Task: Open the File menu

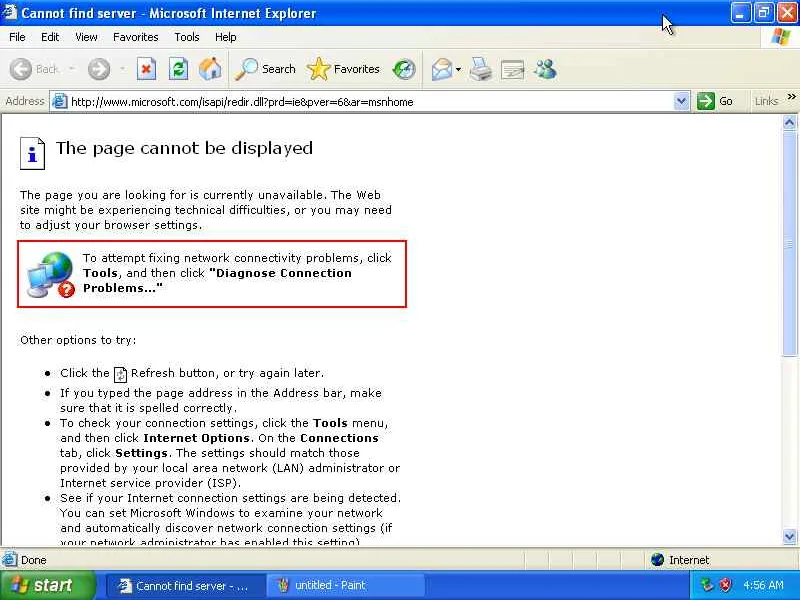Action: [17, 37]
